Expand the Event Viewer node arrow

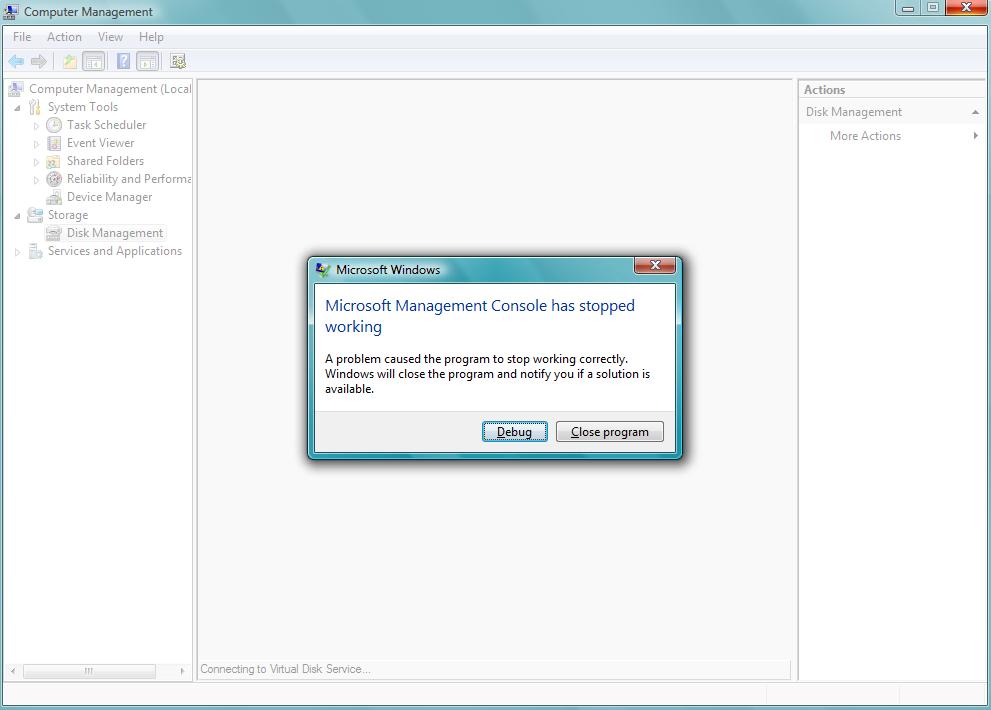point(36,144)
